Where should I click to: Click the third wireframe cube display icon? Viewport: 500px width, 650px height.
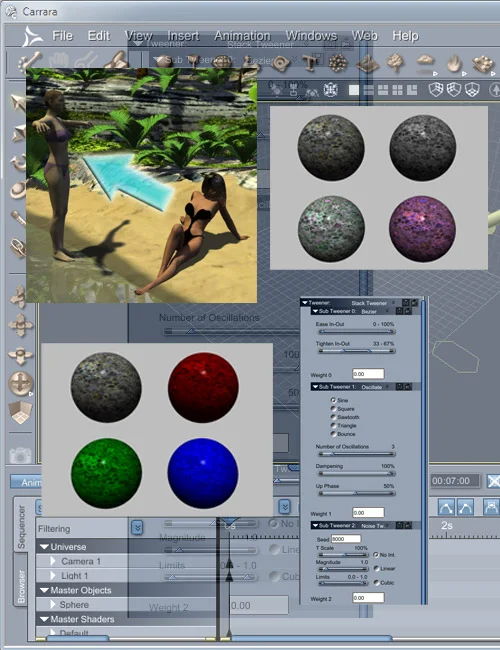click(473, 89)
